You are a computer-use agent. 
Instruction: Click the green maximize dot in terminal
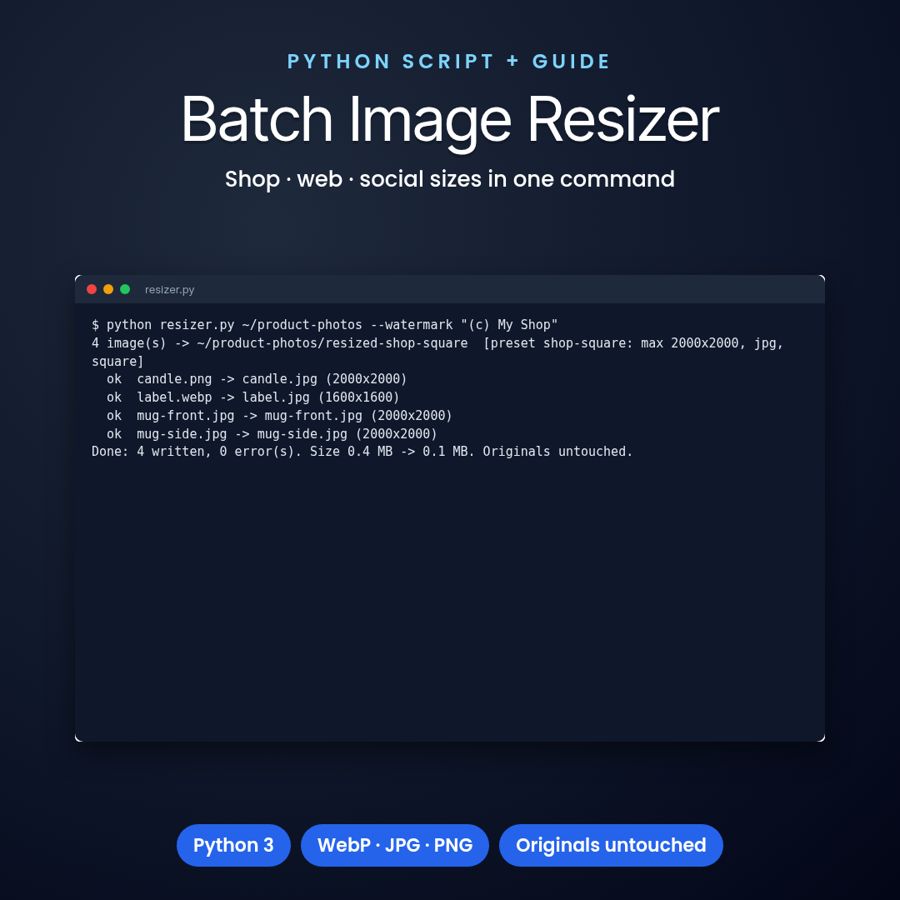click(x=125, y=289)
